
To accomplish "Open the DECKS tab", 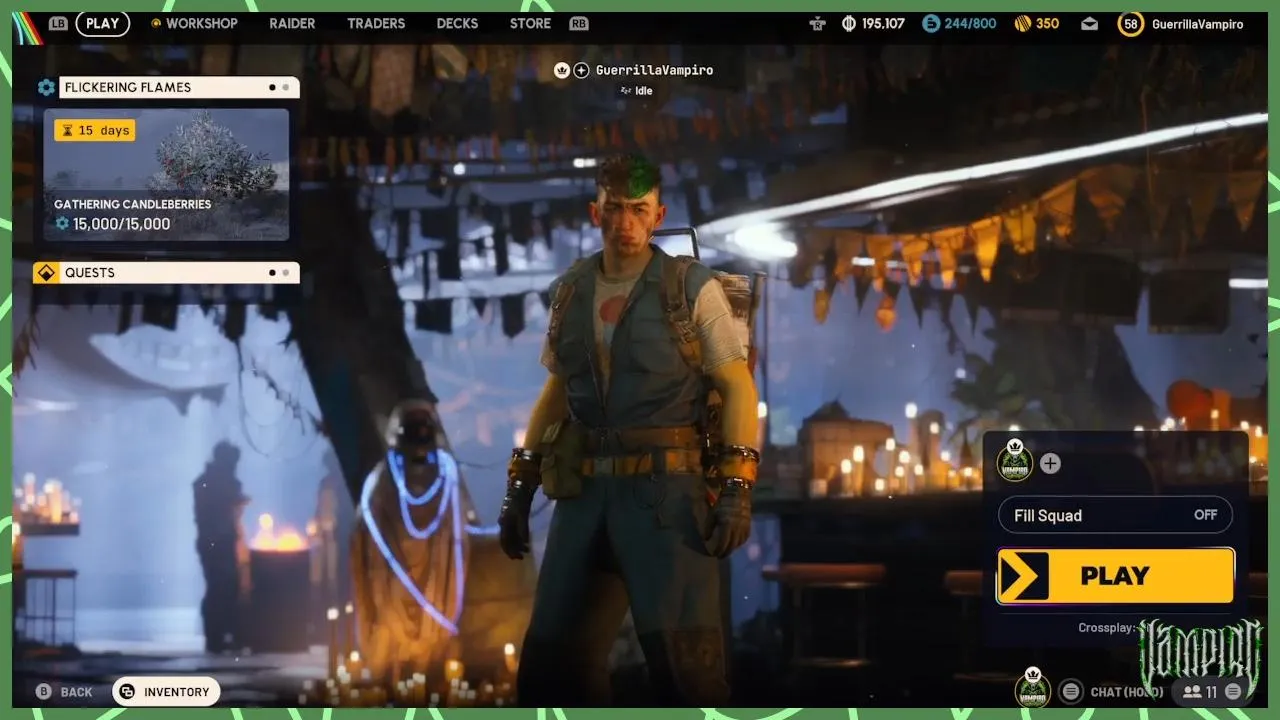I will (x=457, y=23).
